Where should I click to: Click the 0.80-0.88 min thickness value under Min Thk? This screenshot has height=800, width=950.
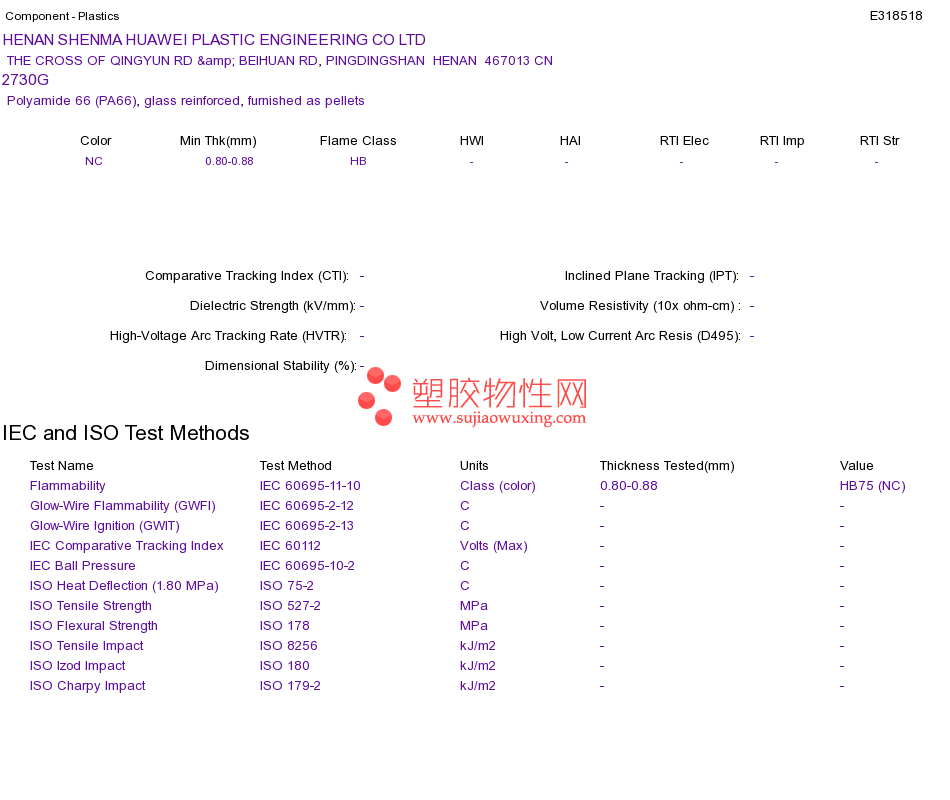[229, 161]
